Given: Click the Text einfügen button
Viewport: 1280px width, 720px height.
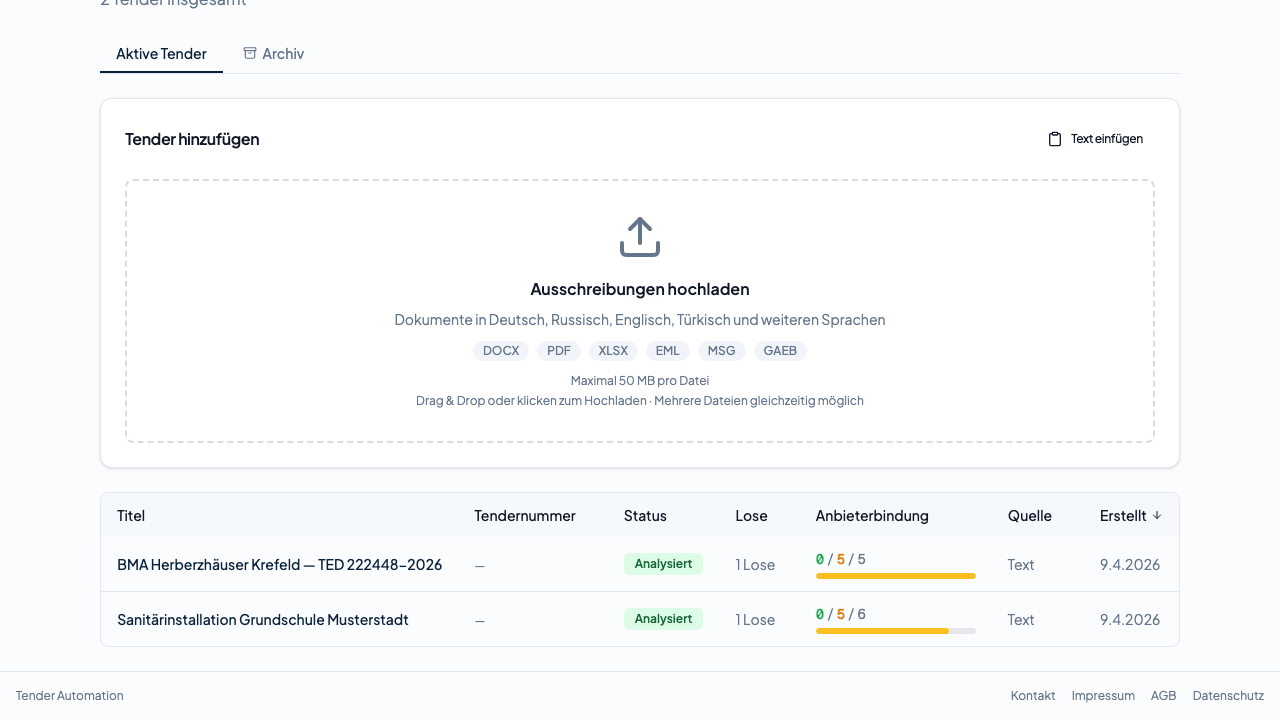Looking at the screenshot, I should coord(1095,138).
